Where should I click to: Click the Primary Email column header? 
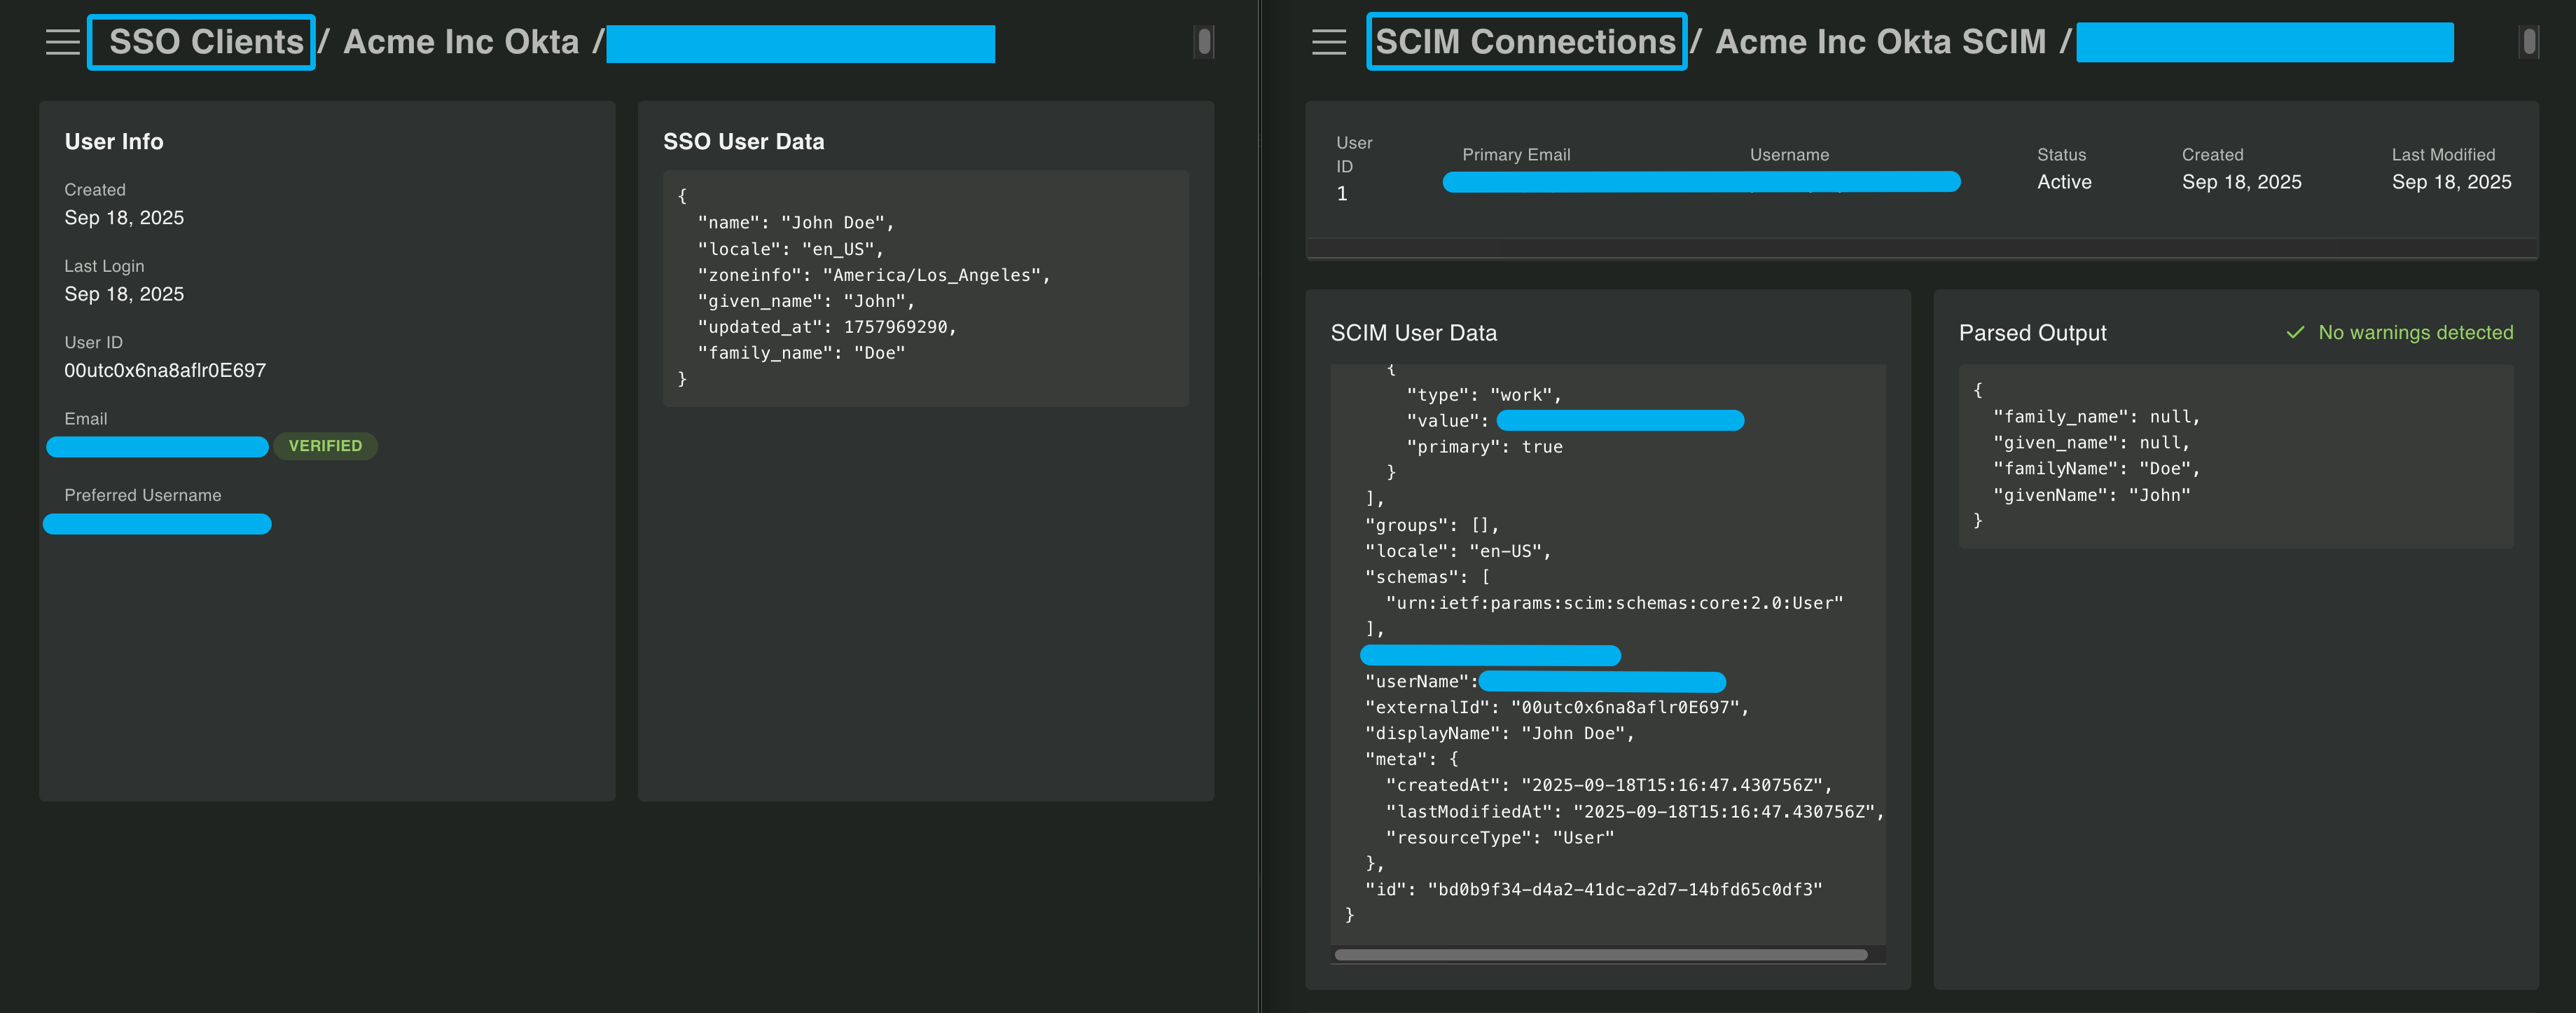(1516, 154)
